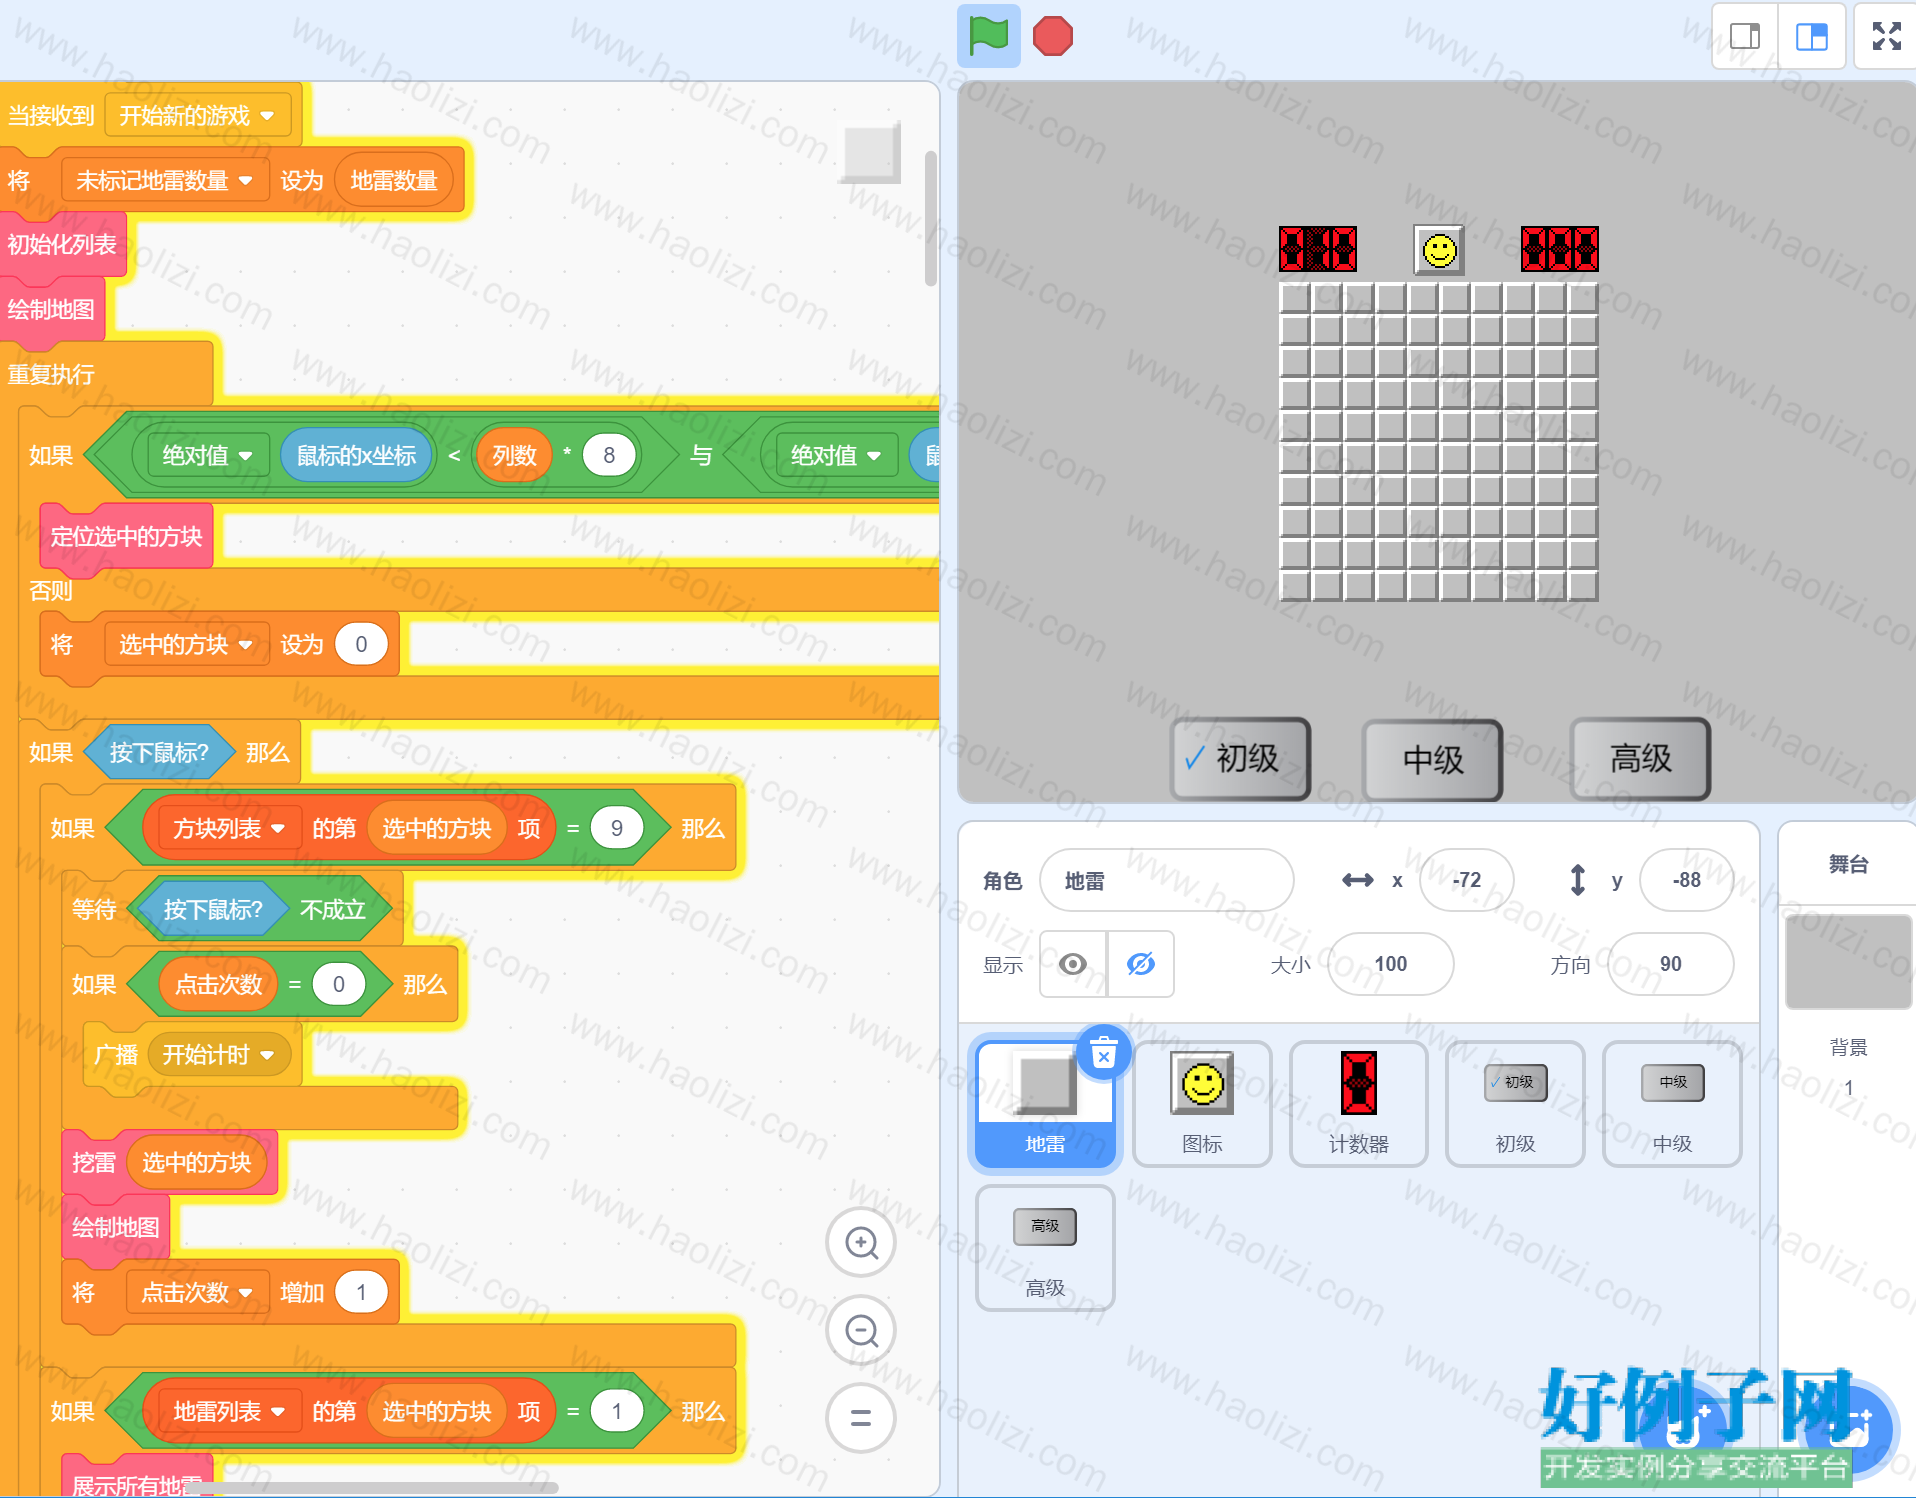1916x1498 pixels.
Task: Click the 展示所有地雷 custom block
Action: (x=136, y=1484)
